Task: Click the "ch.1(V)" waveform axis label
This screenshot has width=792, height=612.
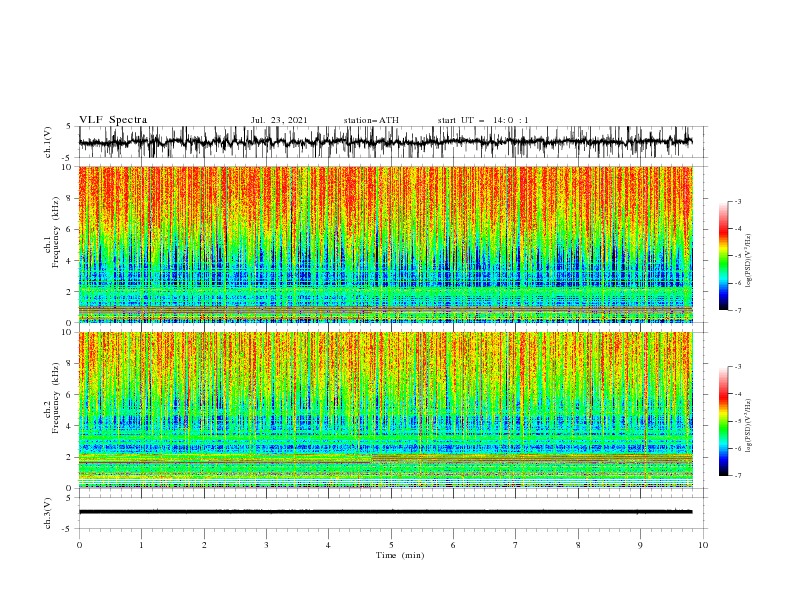Action: click(48, 142)
